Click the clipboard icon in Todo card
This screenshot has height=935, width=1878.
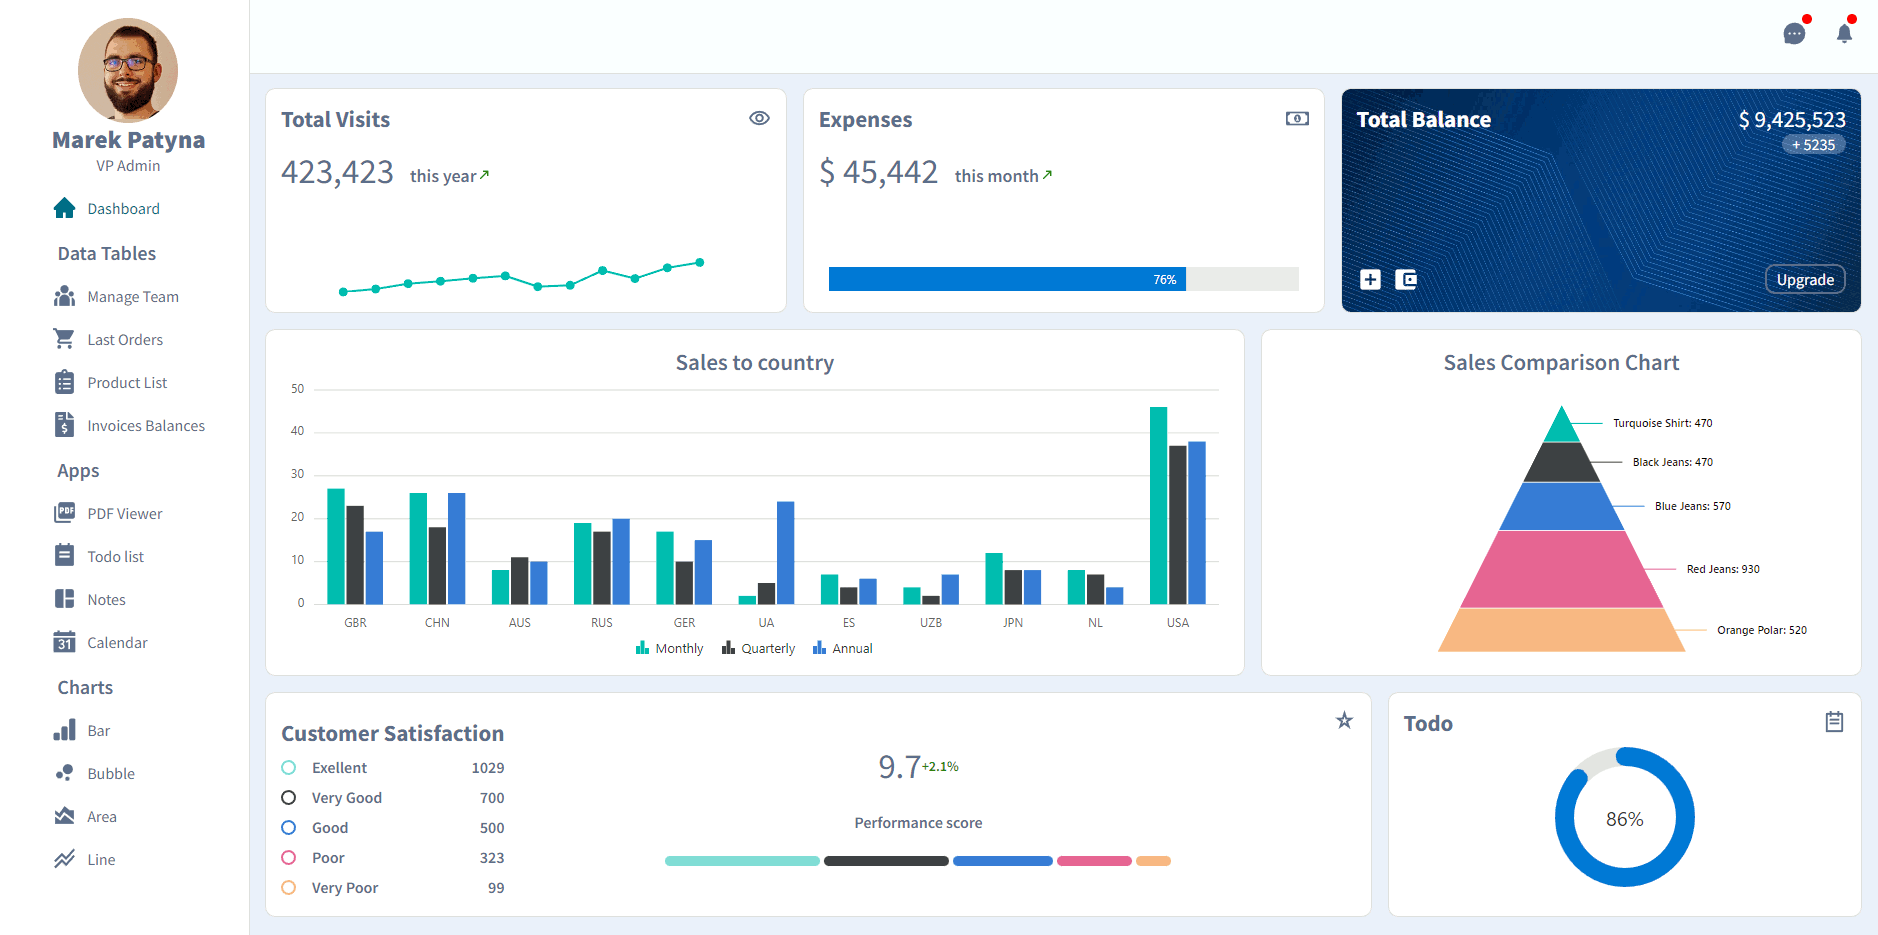1834,721
